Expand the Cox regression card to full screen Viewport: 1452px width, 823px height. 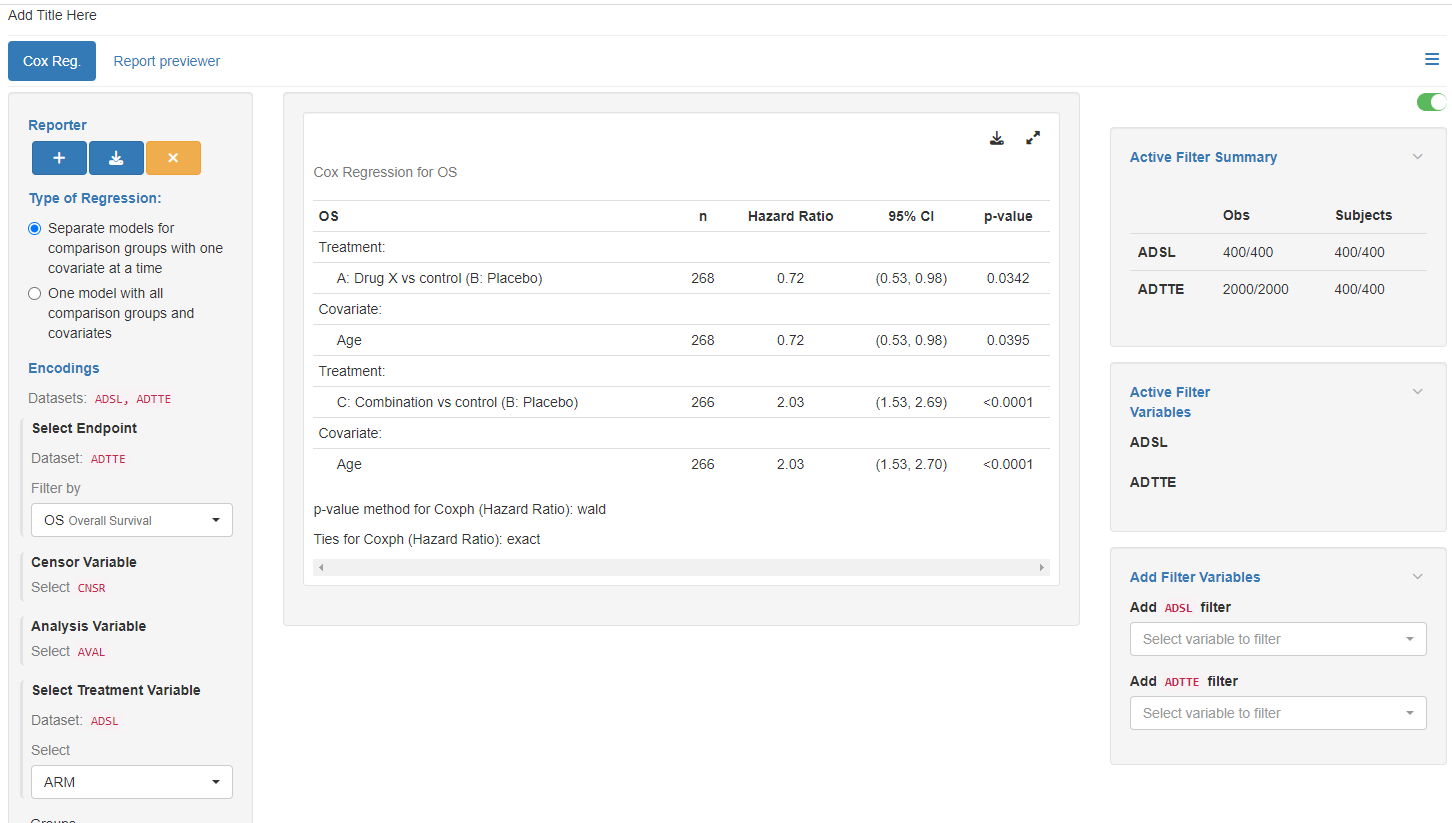pyautogui.click(x=1032, y=138)
